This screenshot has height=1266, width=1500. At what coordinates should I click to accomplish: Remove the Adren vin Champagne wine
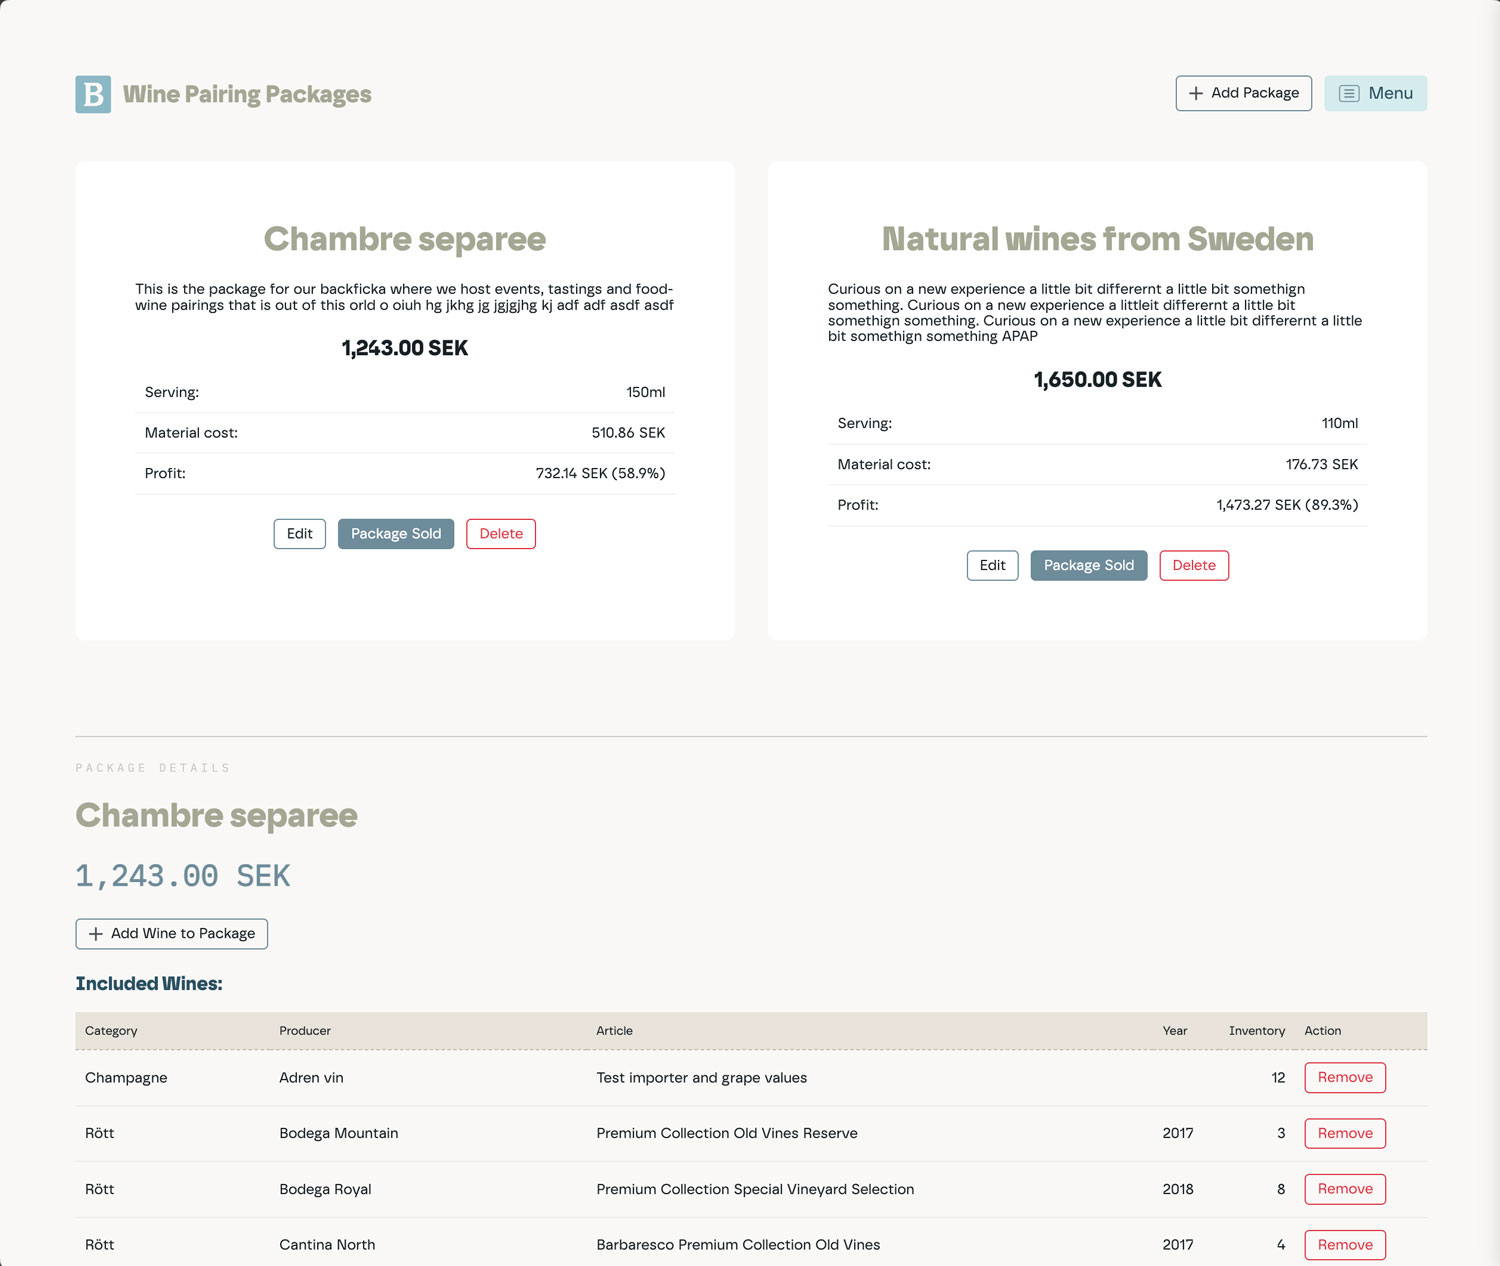pyautogui.click(x=1344, y=1077)
